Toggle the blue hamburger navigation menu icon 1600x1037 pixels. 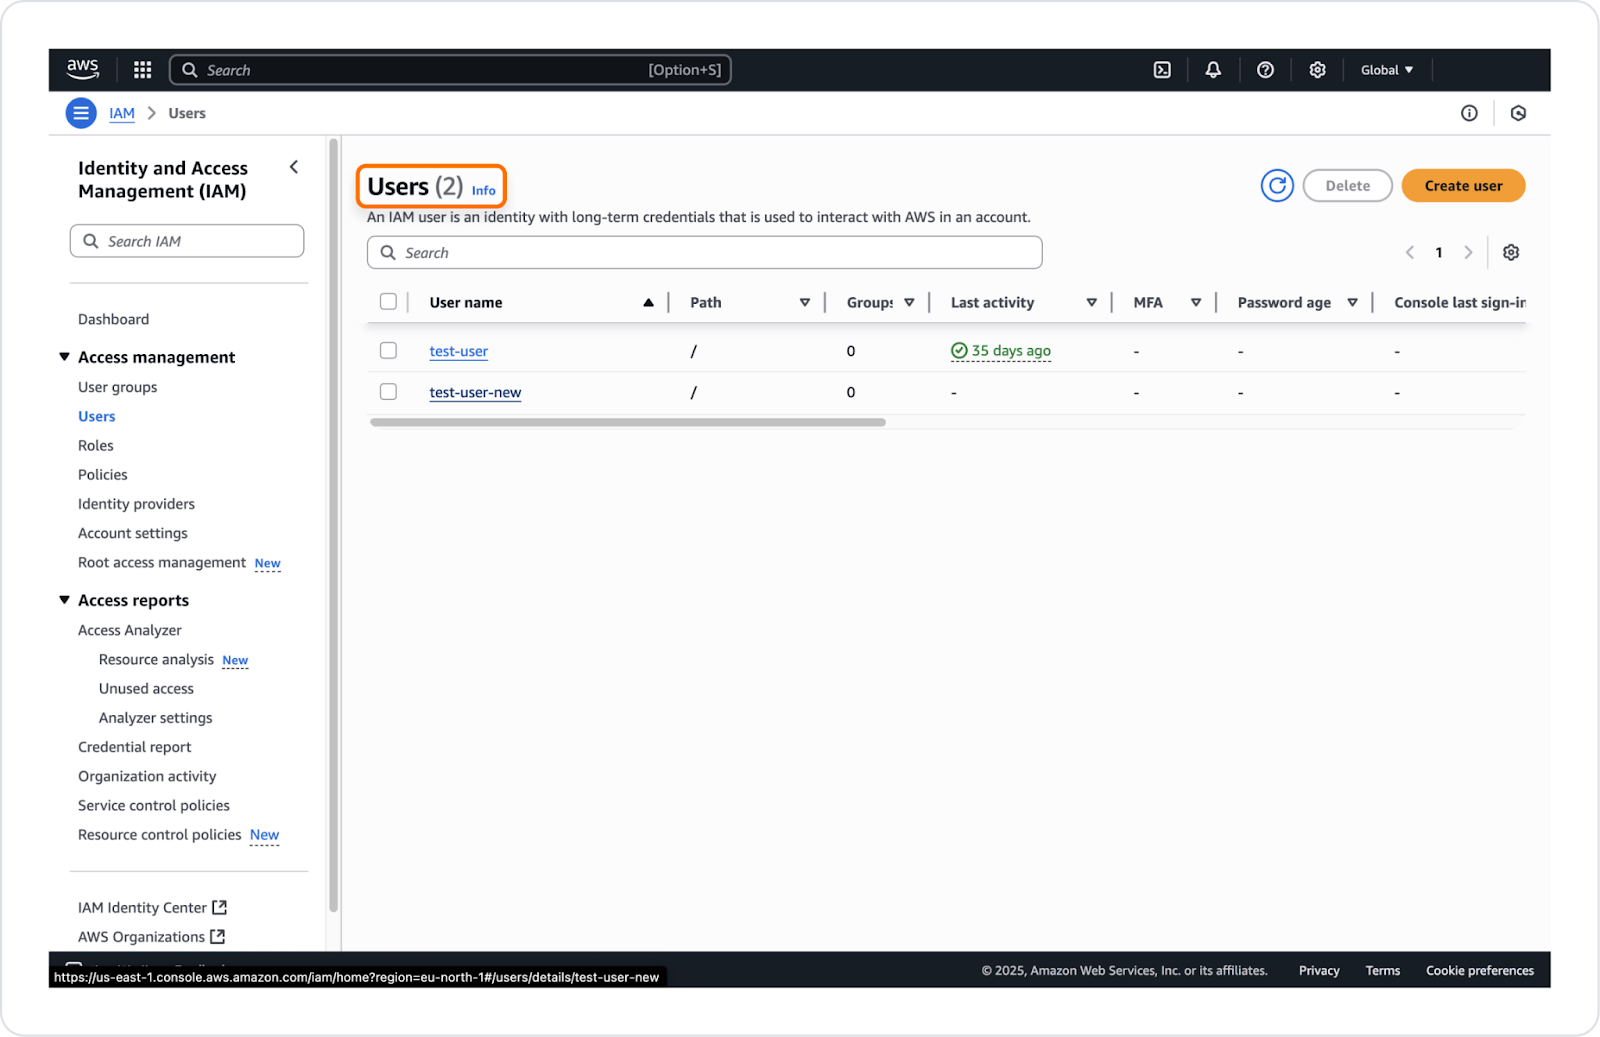click(81, 113)
